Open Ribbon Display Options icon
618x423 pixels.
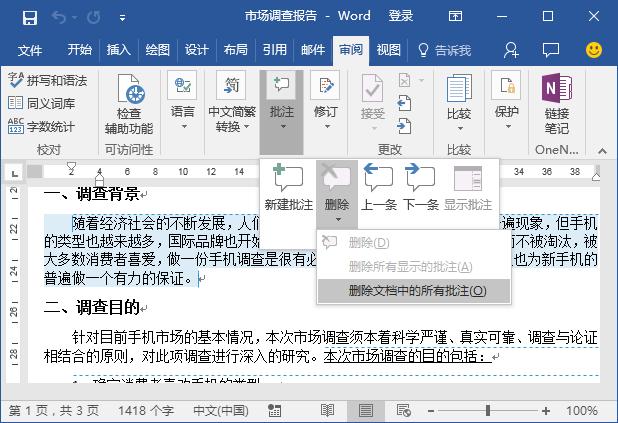pyautogui.click(x=455, y=16)
